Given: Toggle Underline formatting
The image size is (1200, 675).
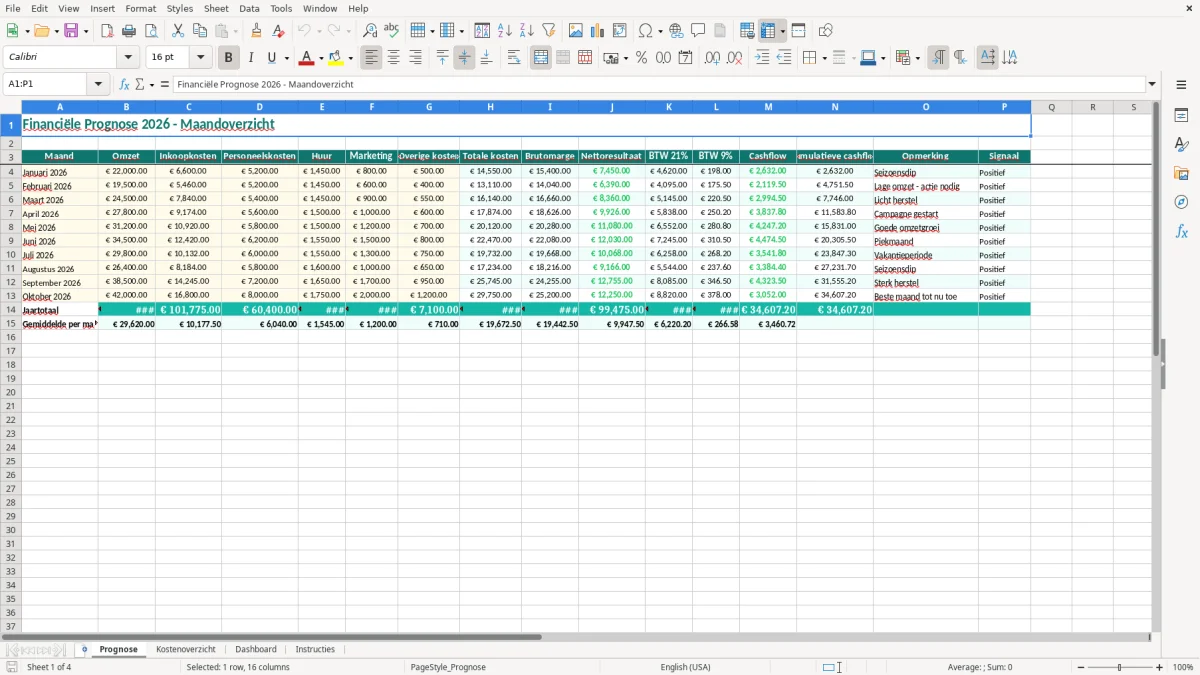Looking at the screenshot, I should (271, 58).
